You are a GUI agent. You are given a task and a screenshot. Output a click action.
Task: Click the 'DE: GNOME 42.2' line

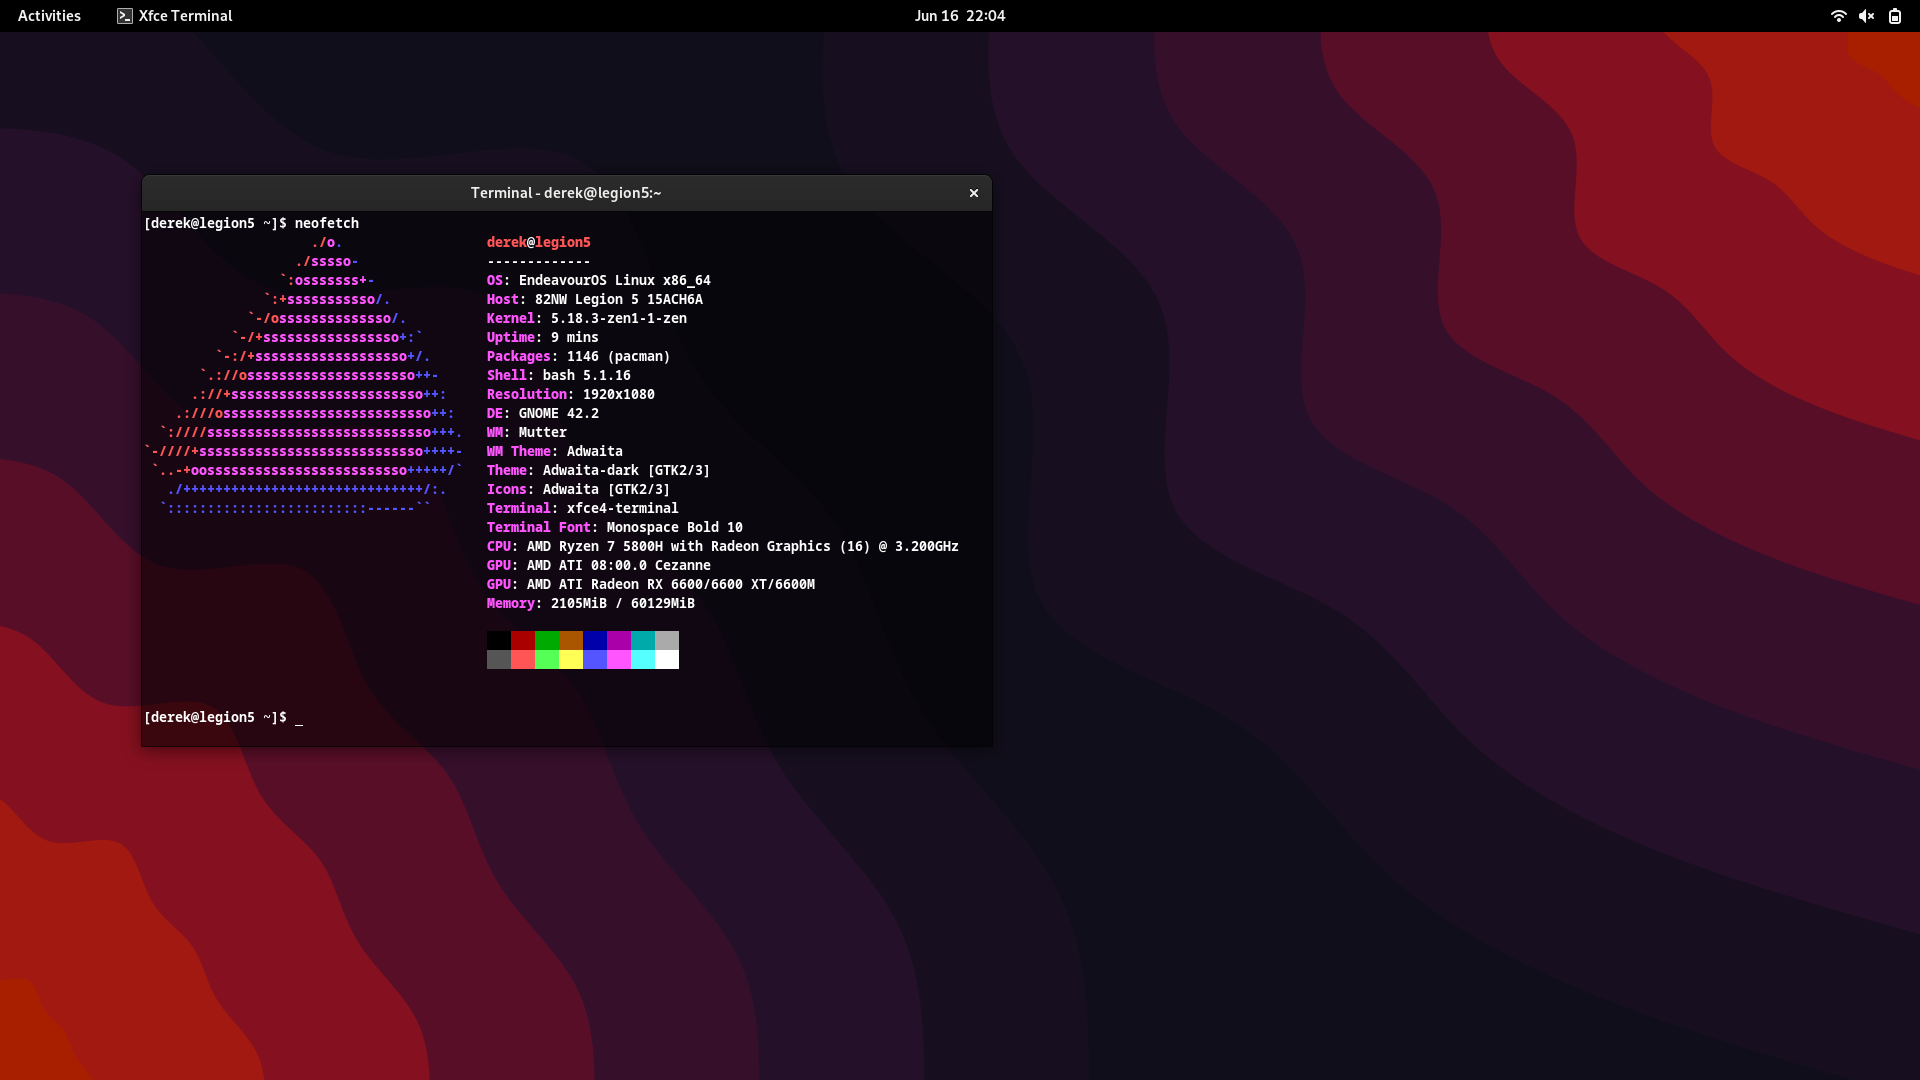coord(543,413)
